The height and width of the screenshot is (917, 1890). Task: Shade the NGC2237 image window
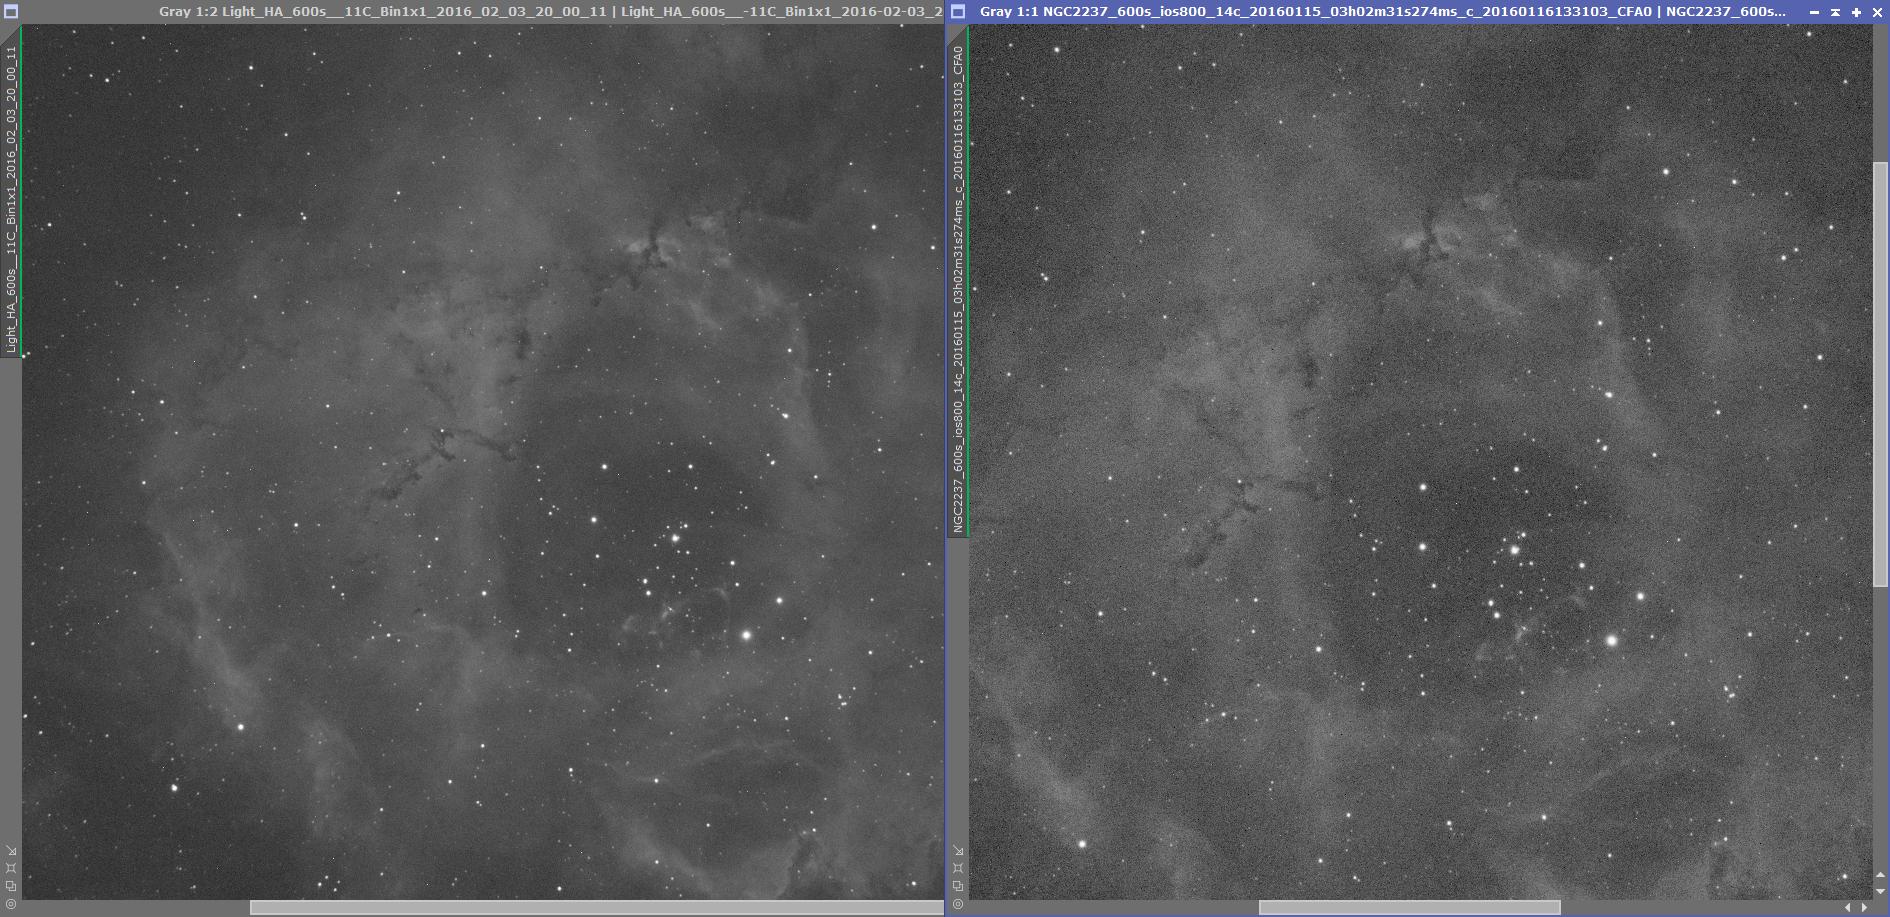(x=1835, y=12)
